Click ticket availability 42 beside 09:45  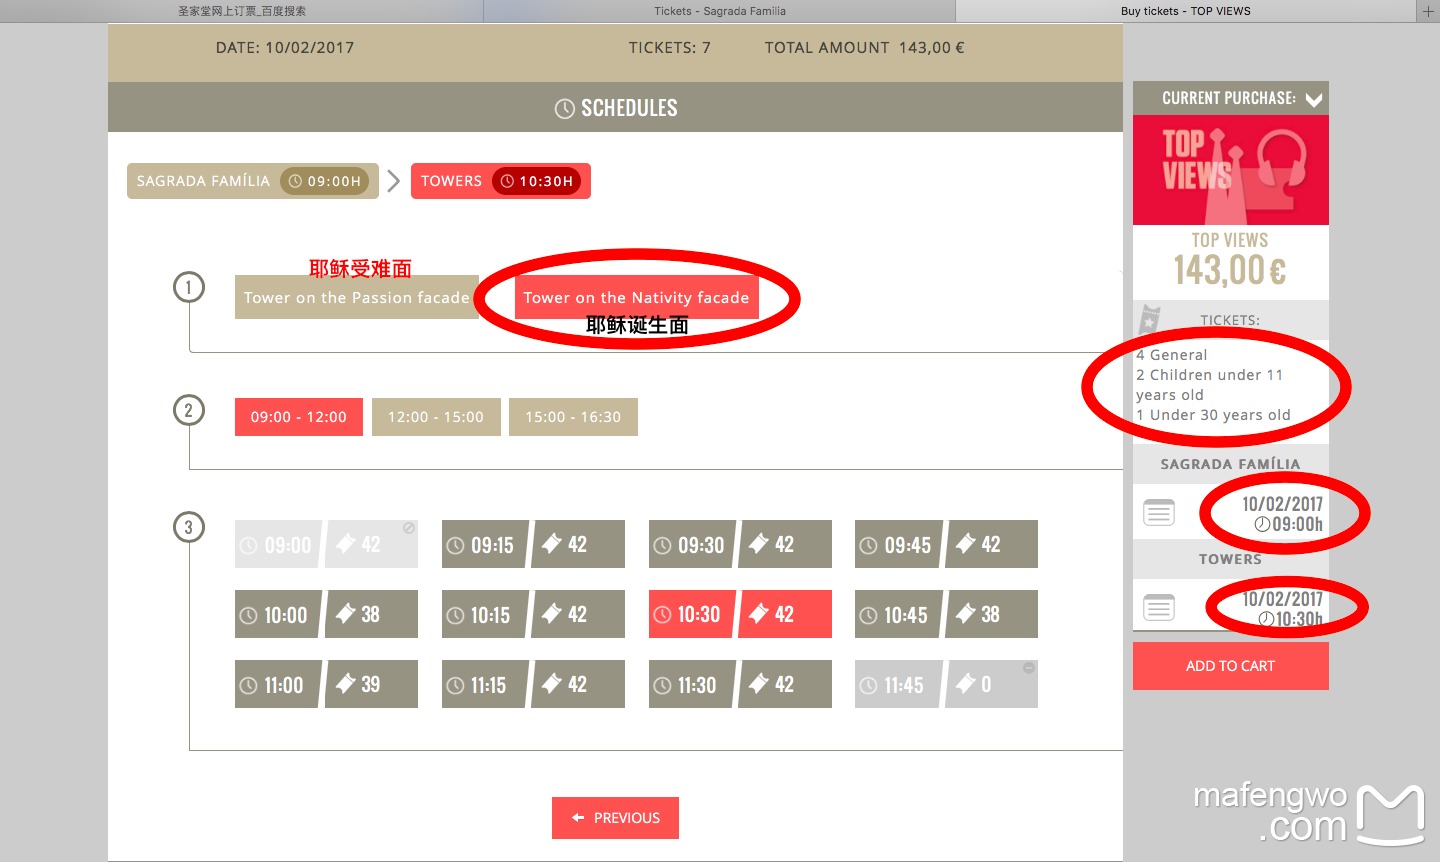tap(991, 544)
